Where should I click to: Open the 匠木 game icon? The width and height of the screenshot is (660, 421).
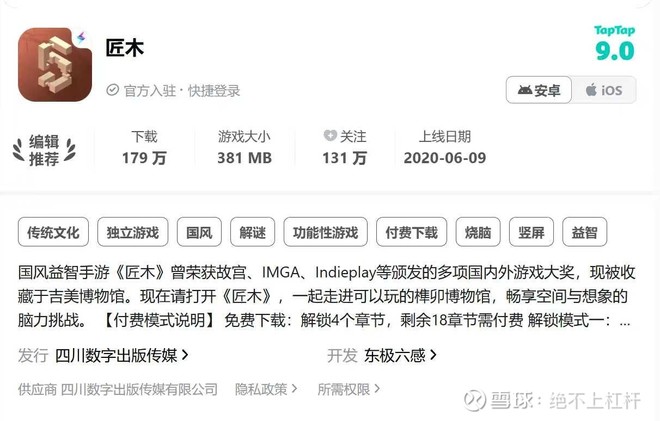click(x=55, y=64)
